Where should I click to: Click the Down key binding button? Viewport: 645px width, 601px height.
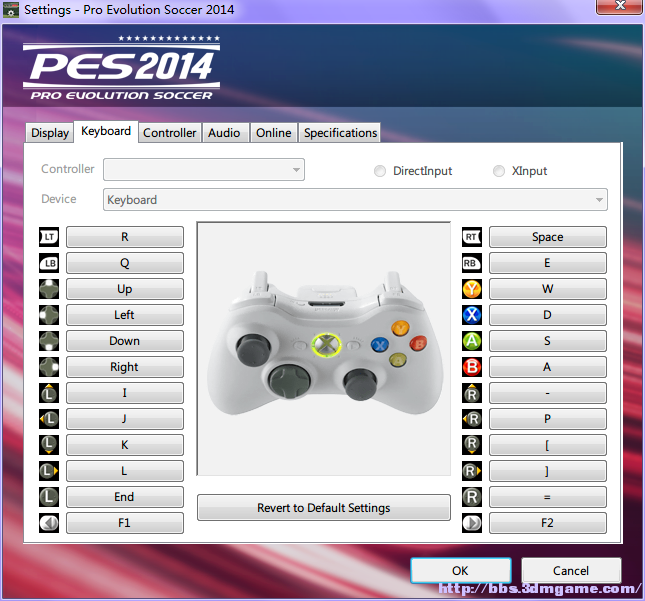125,341
